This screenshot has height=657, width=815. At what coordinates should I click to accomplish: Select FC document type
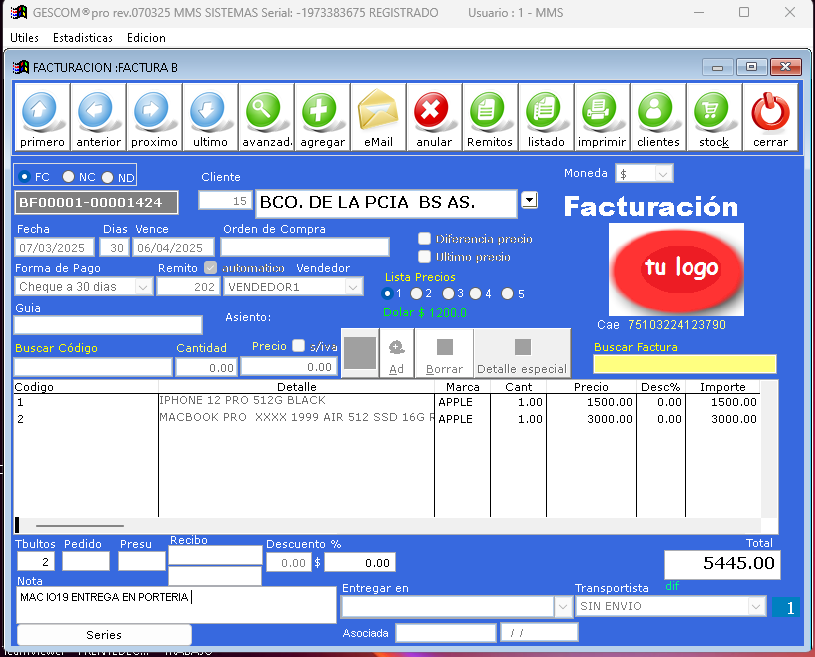24,177
